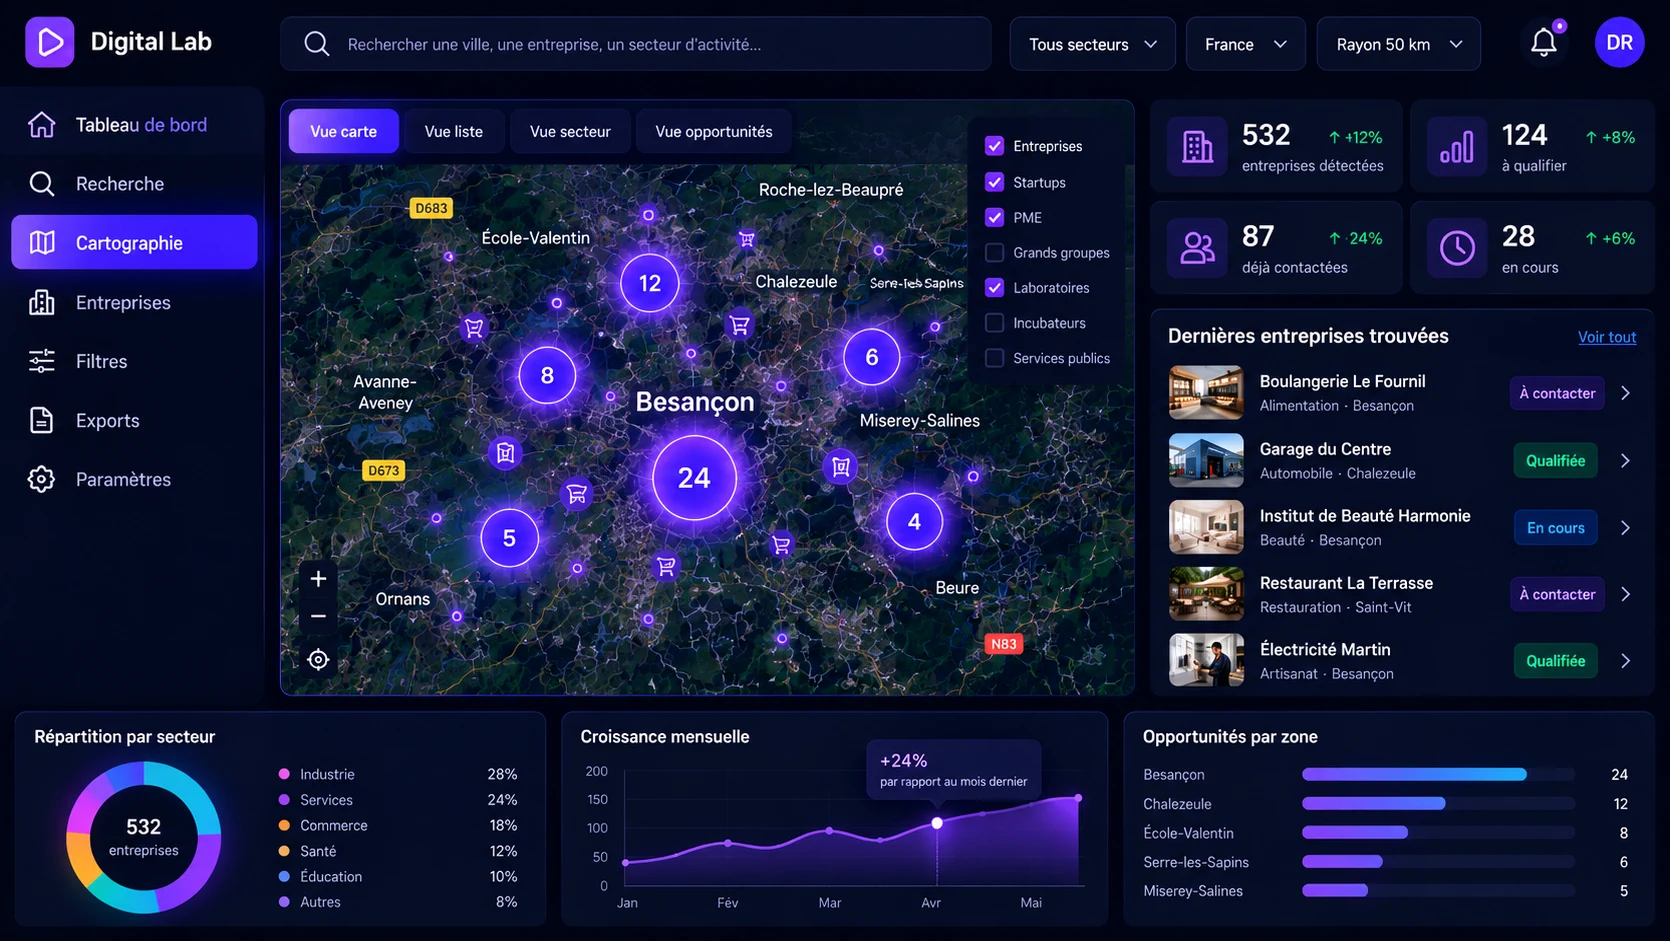Switch to Vue secteur tab
Screen dimensions: 1670x941
(570, 131)
